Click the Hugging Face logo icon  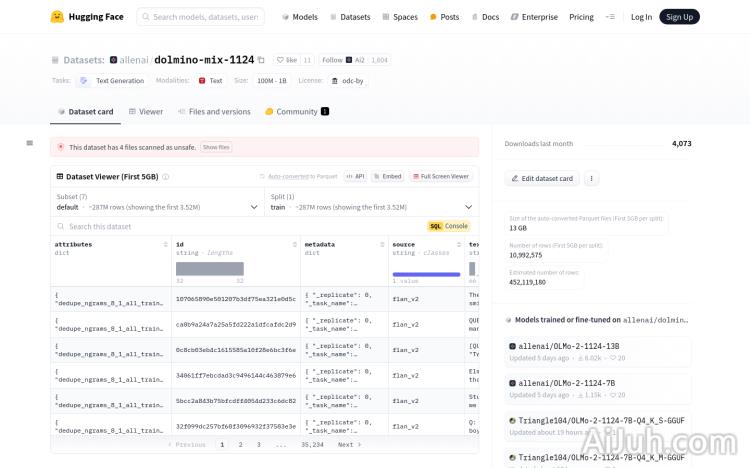tap(57, 17)
